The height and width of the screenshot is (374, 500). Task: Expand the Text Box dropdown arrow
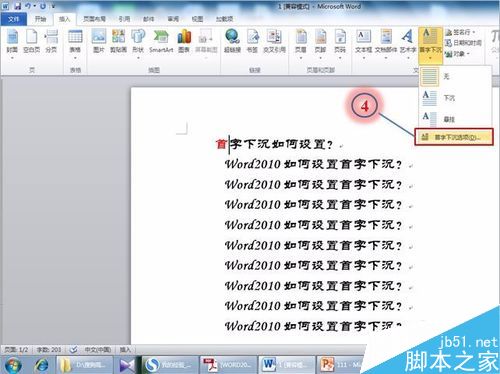363,58
